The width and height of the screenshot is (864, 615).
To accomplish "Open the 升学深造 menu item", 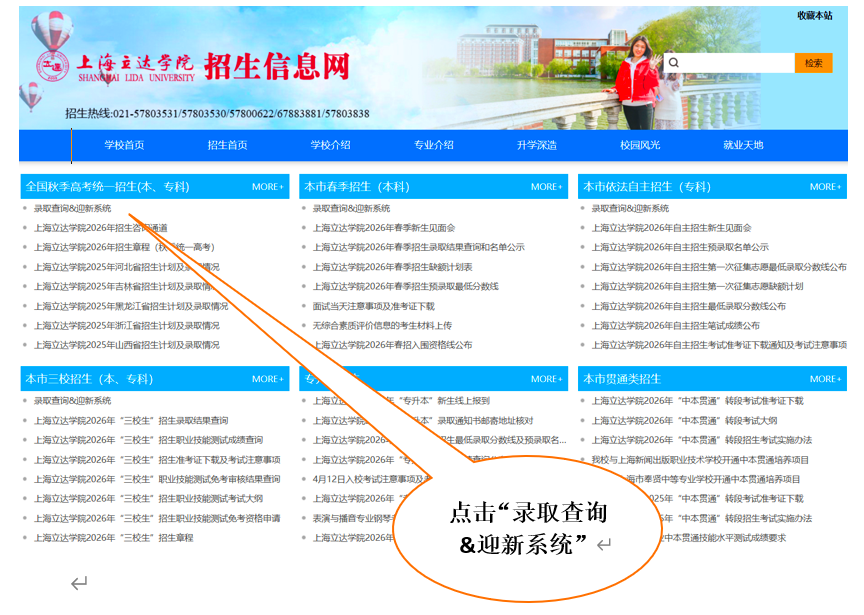I will [x=537, y=145].
